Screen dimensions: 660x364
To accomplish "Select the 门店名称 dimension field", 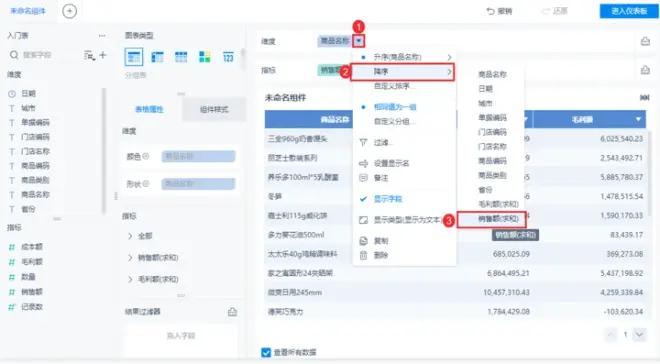I will pos(35,151).
